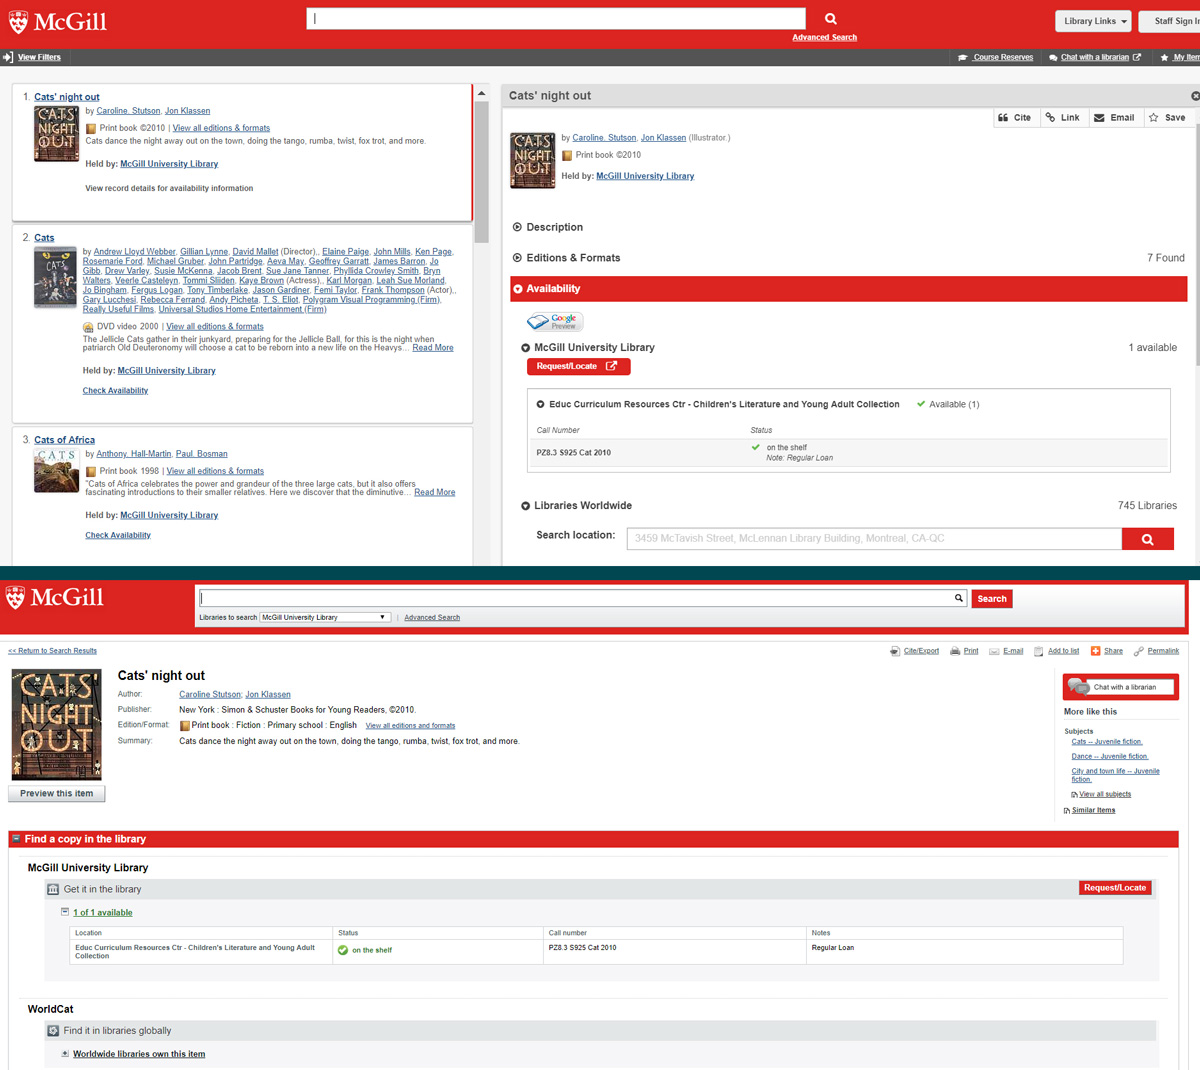
Task: Open the Cats' night out result title
Action: pos(67,97)
